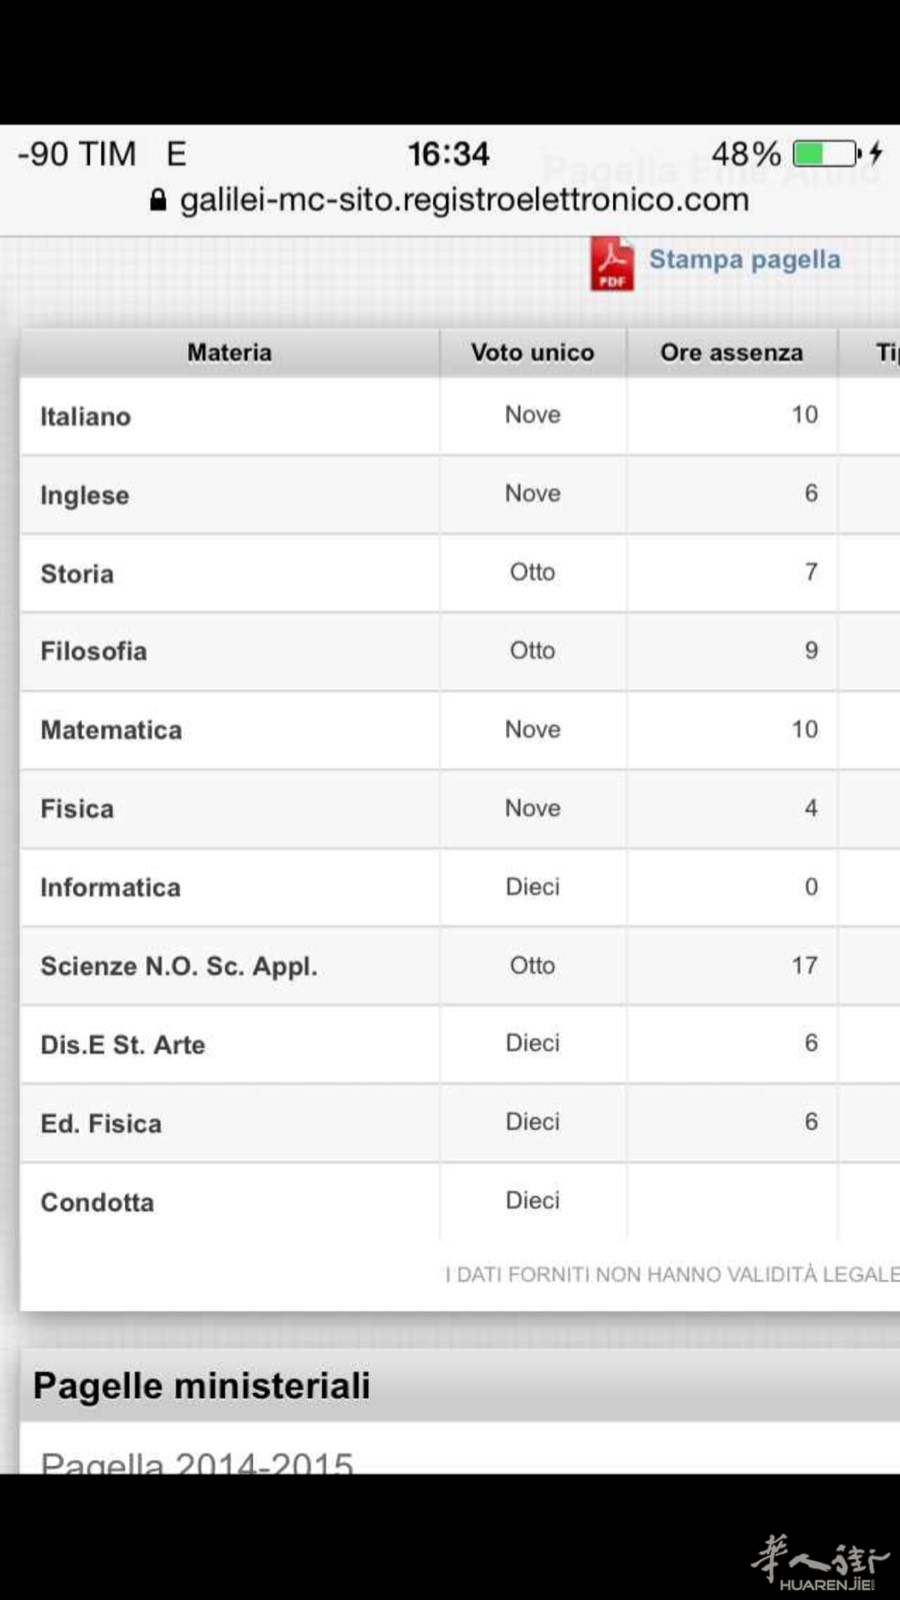Tap the battery icon in status bar
The image size is (900, 1600).
(826, 154)
